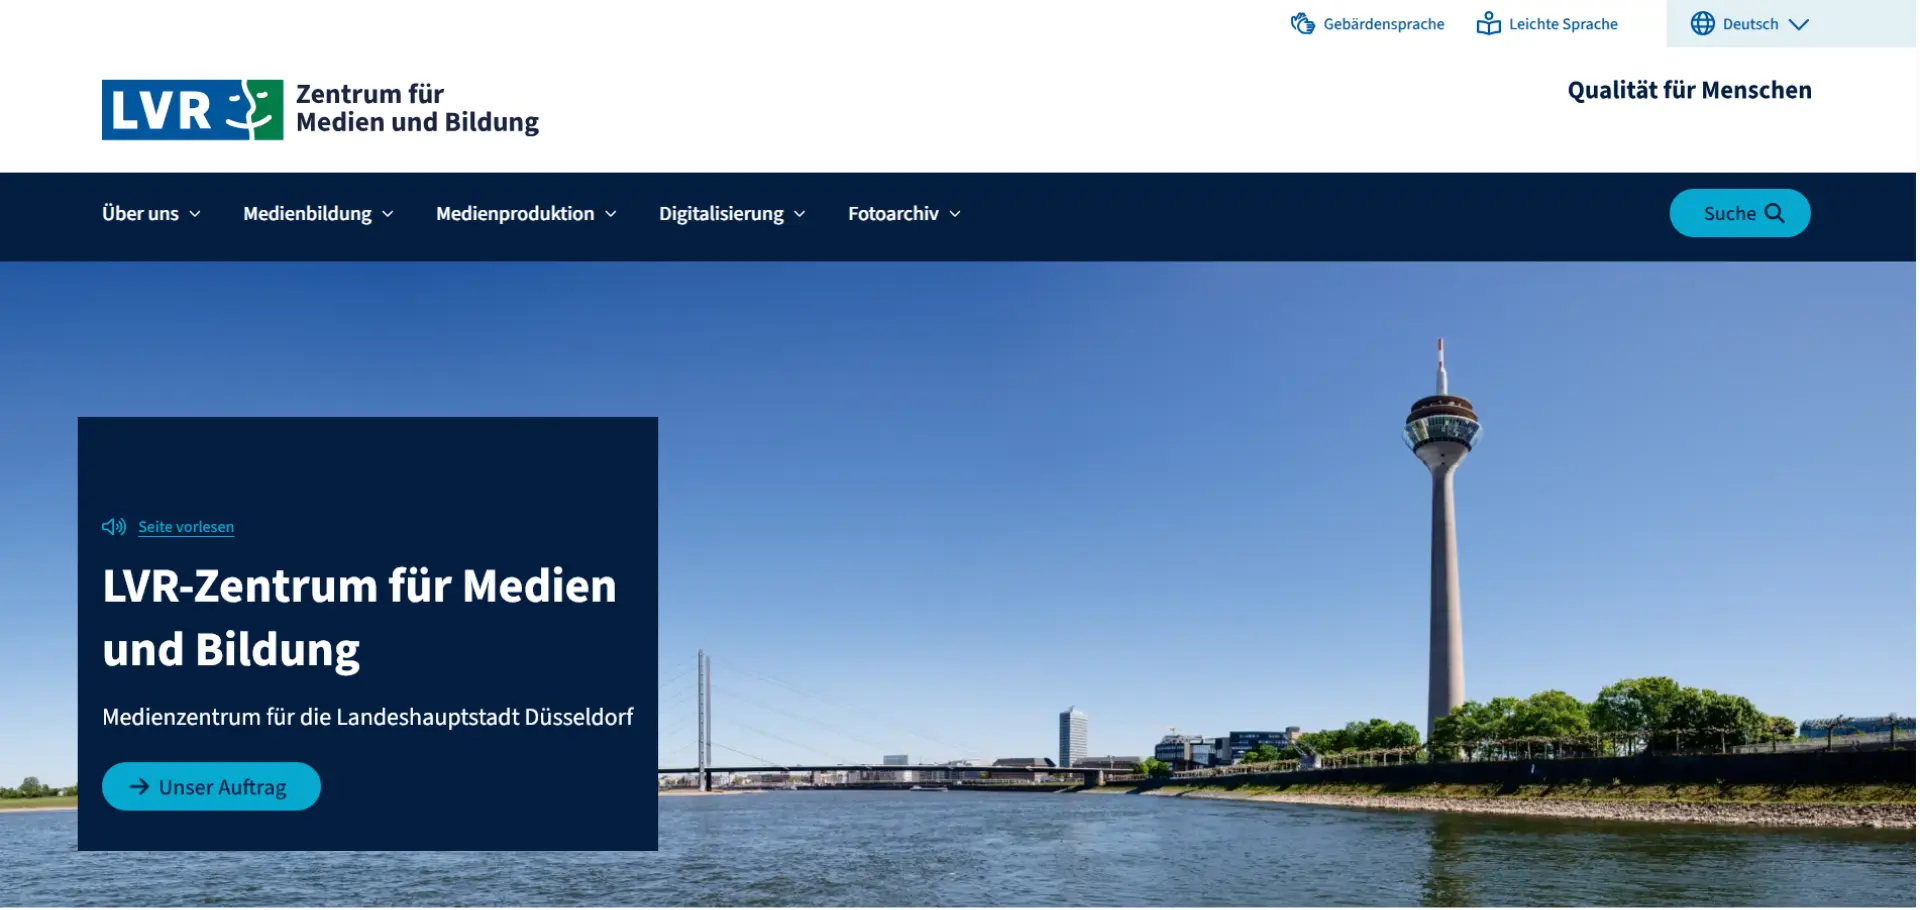Open the Medienproduktion menu
The image size is (1920, 910).
pos(526,214)
